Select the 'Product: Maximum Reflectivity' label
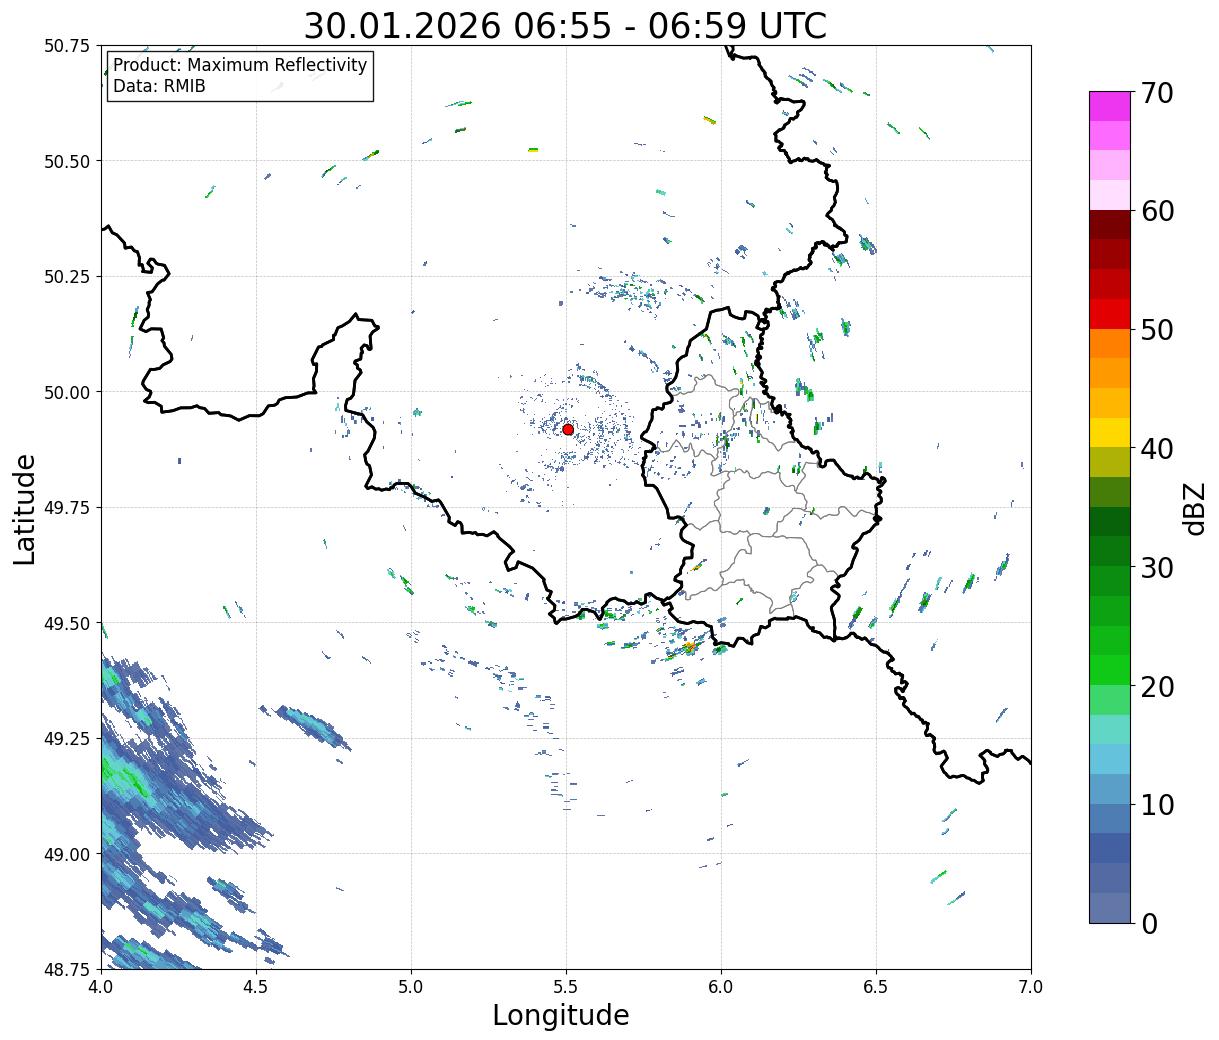The width and height of the screenshot is (1219, 1040). [240, 65]
